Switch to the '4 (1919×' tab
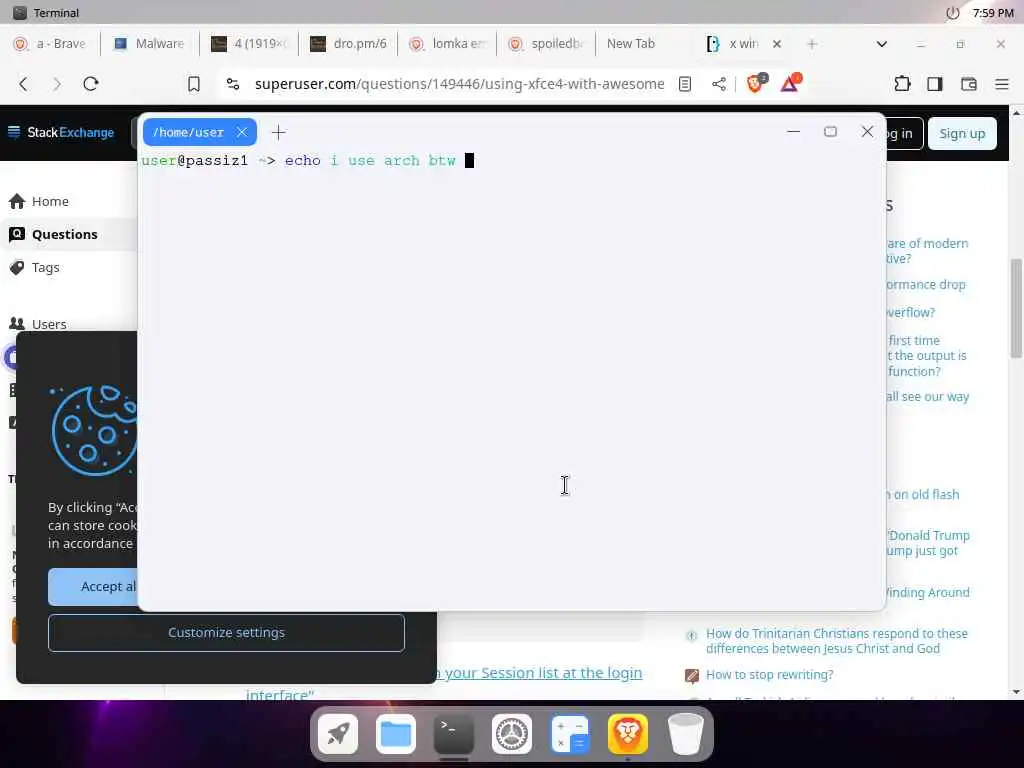Image resolution: width=1024 pixels, height=768 pixels. point(249,44)
